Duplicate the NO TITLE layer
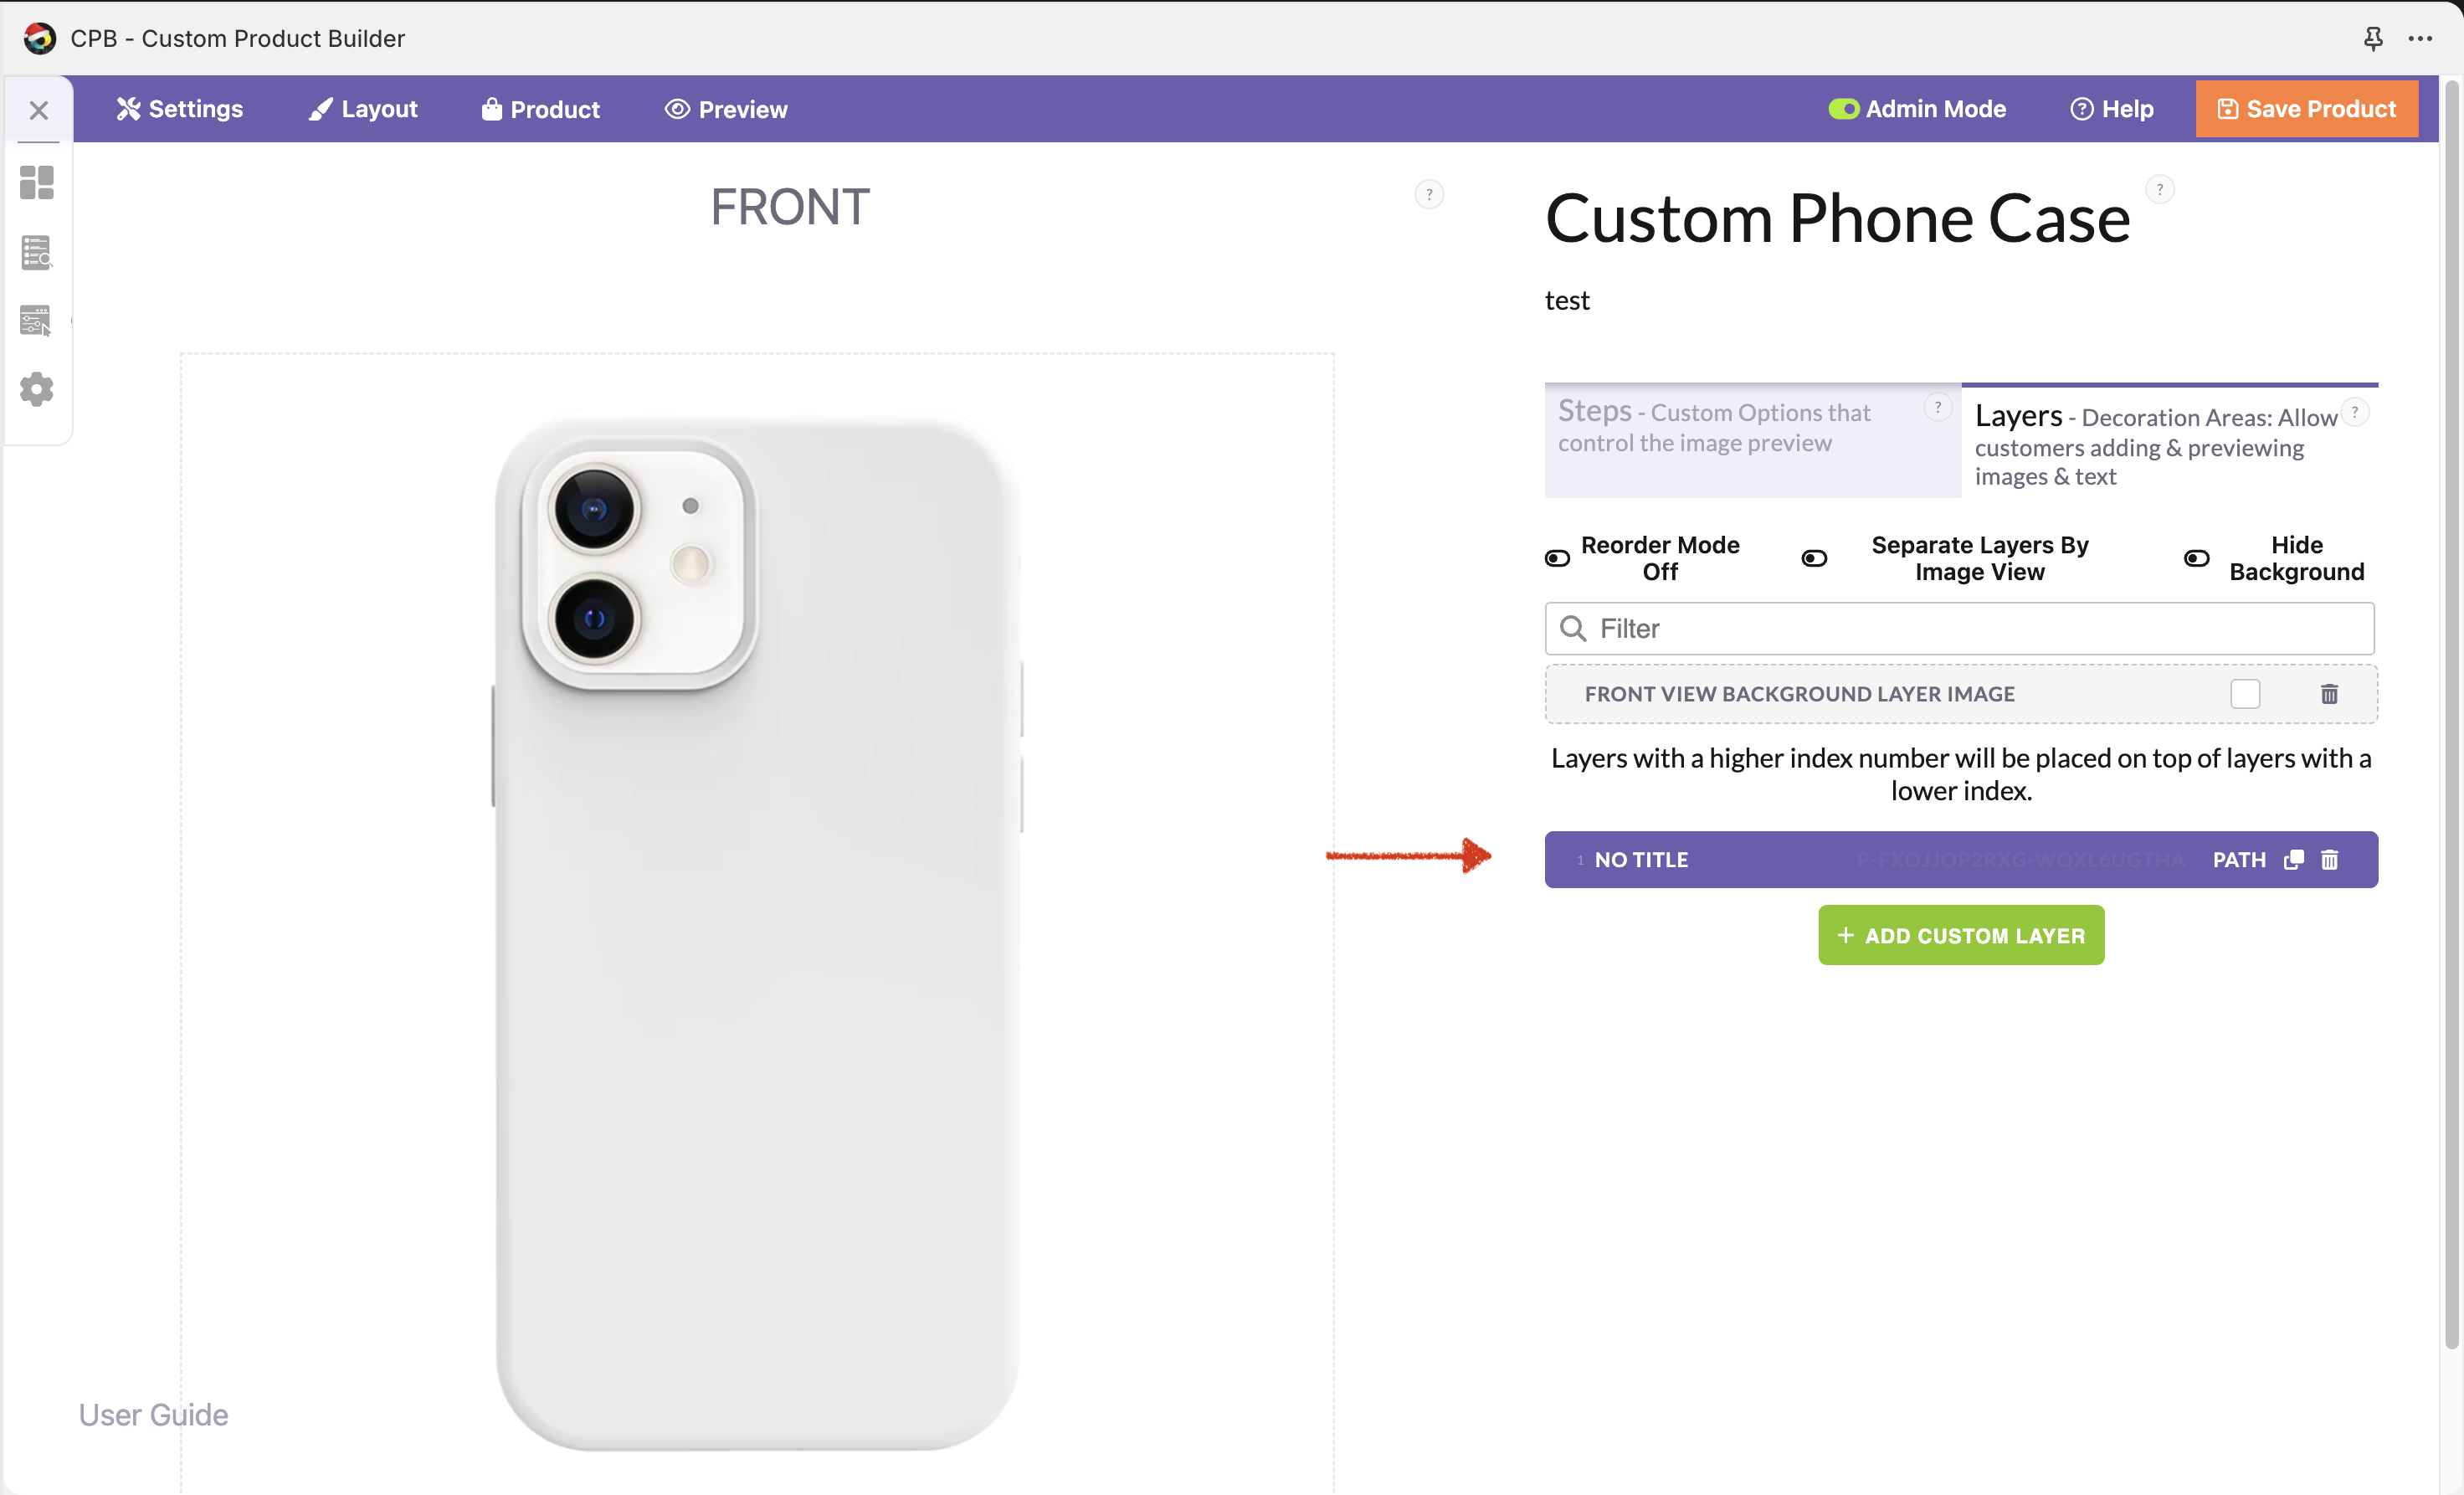This screenshot has height=1495, width=2464. (x=2294, y=860)
